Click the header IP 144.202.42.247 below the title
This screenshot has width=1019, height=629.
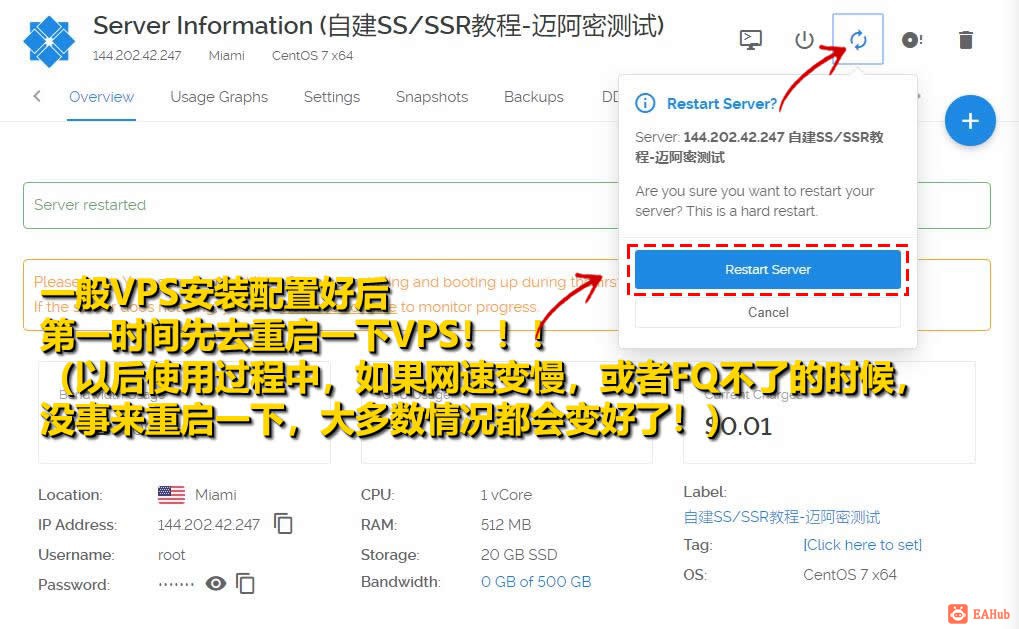[x=137, y=56]
